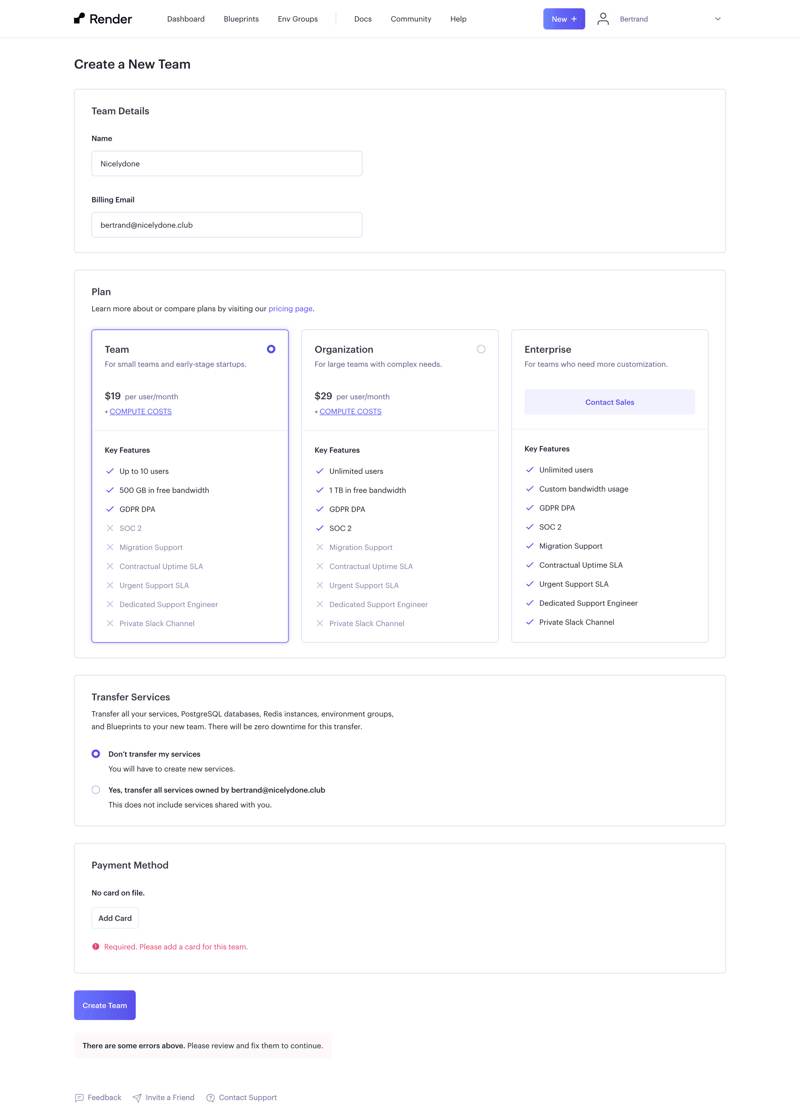This screenshot has width=800, height=1120.
Task: Select transfer all services owned by bertrand
Action: (95, 789)
